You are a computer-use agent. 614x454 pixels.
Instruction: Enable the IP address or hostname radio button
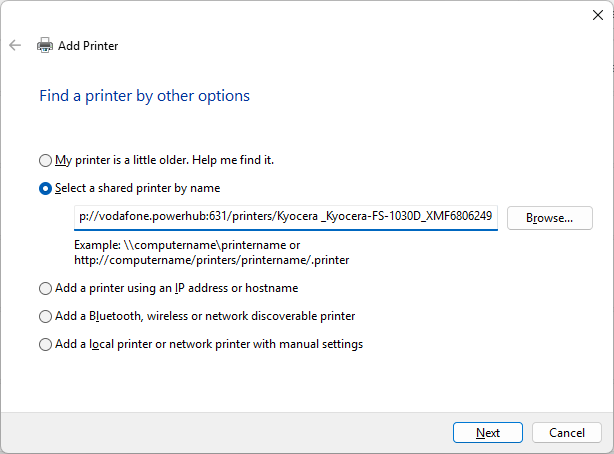coord(45,288)
